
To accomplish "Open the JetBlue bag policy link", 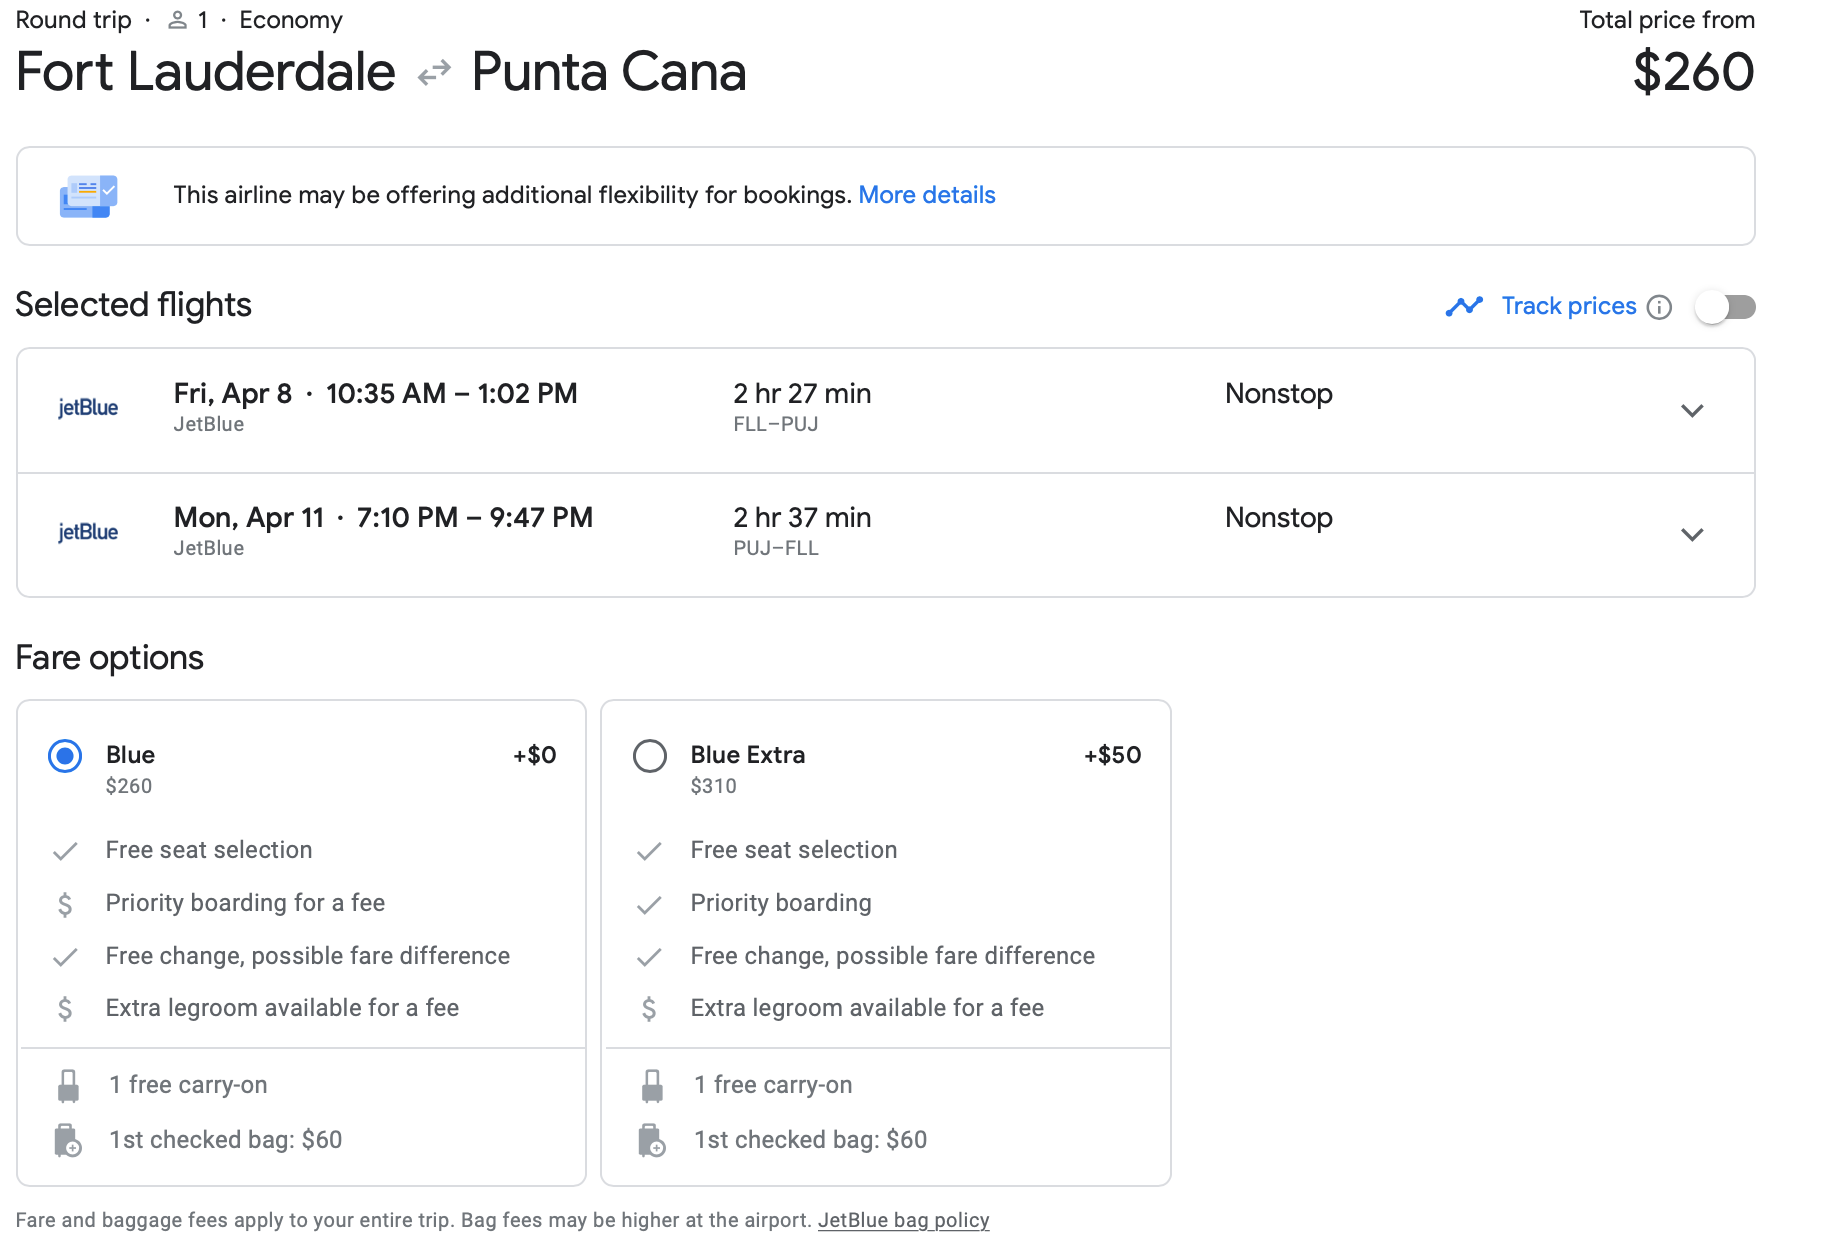I will coord(903,1220).
